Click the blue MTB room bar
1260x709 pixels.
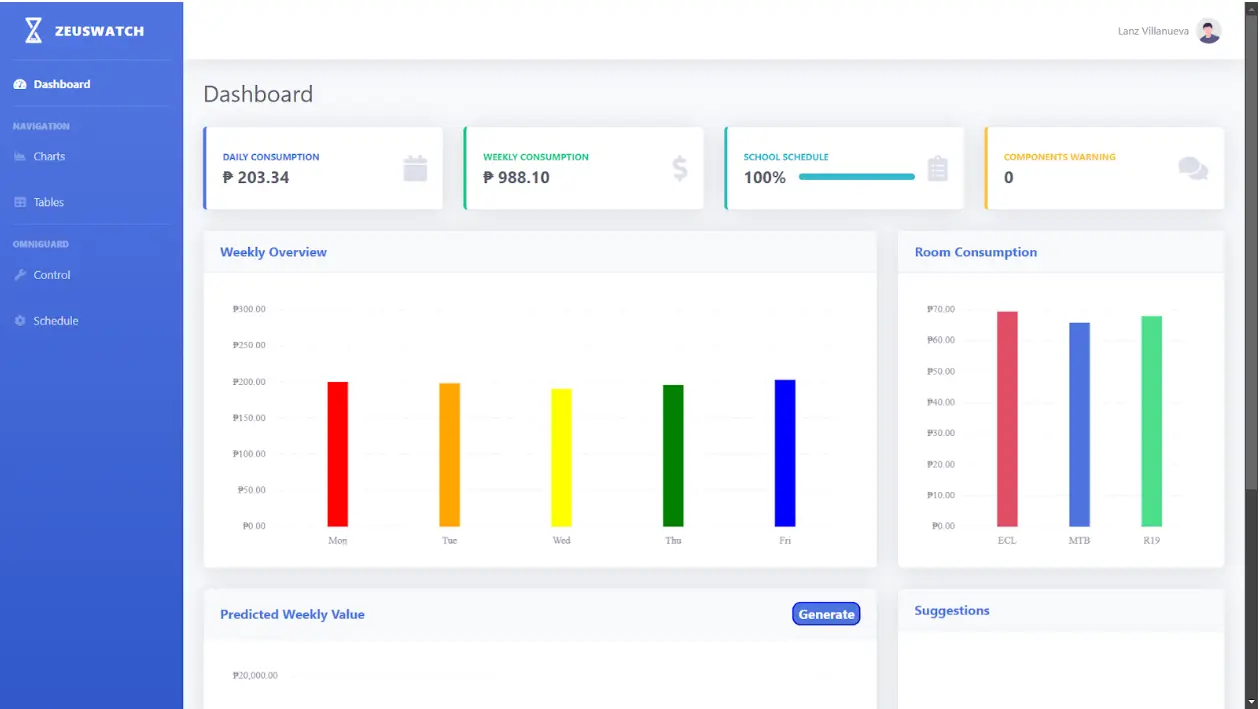(1079, 424)
